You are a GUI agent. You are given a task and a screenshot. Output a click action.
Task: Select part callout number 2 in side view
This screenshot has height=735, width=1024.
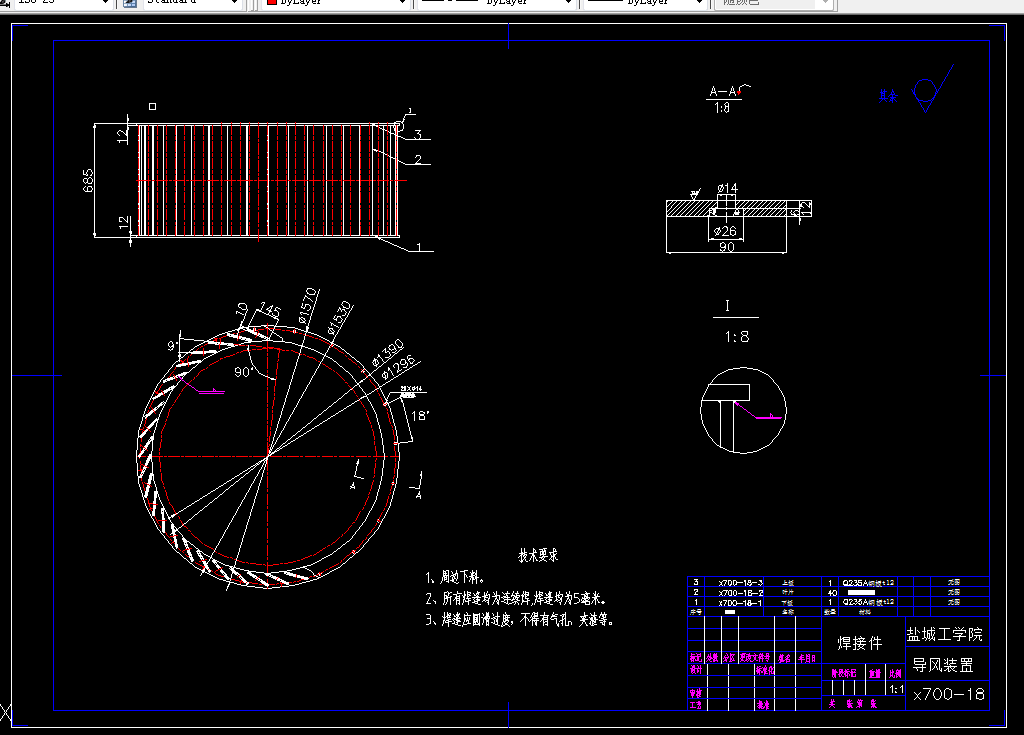(x=418, y=159)
